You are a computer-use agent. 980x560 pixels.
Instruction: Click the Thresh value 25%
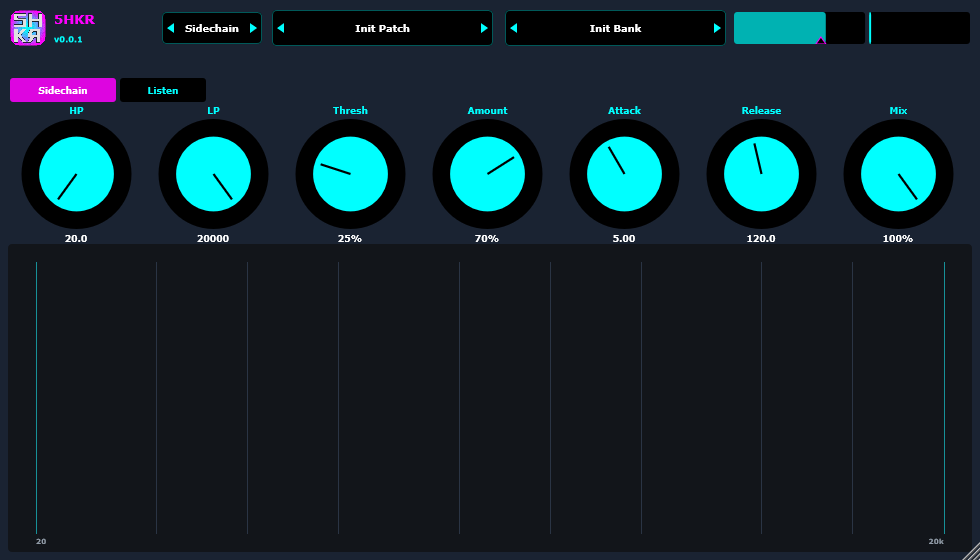350,238
